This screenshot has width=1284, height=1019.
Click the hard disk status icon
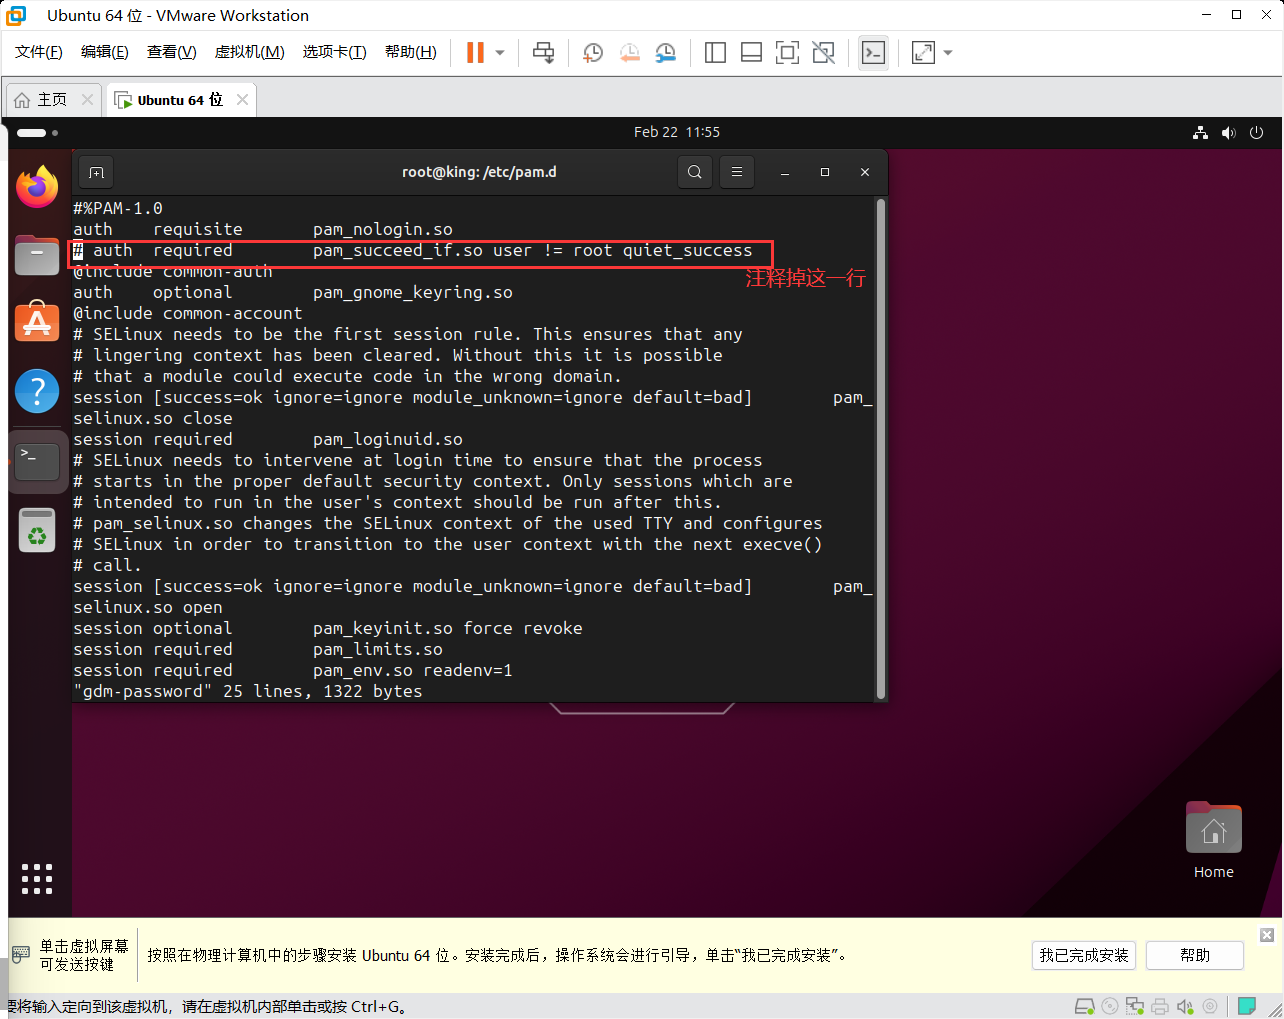click(x=1084, y=1006)
